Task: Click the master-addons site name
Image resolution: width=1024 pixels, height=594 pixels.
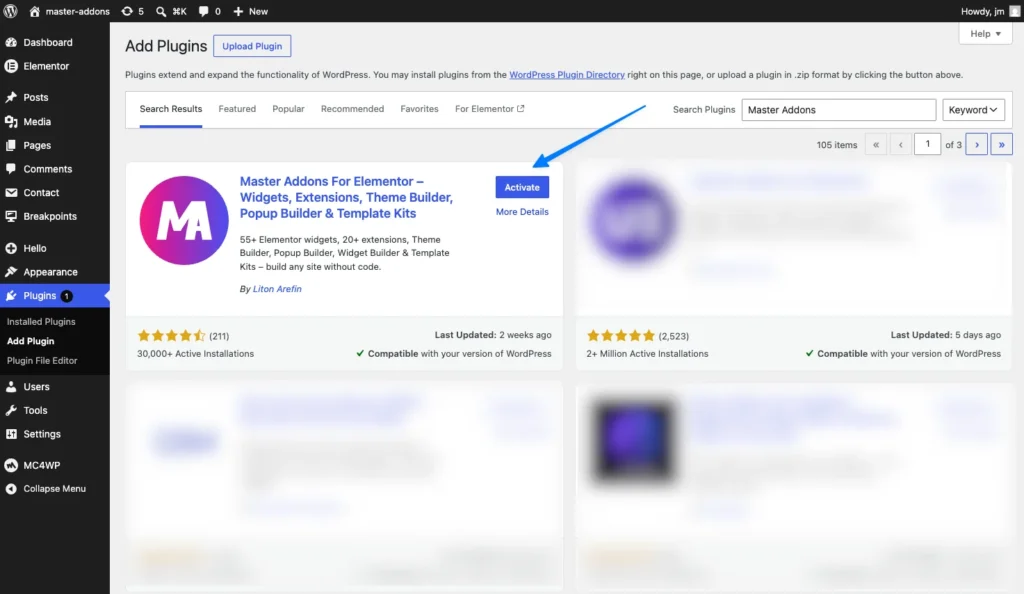Action: (77, 11)
